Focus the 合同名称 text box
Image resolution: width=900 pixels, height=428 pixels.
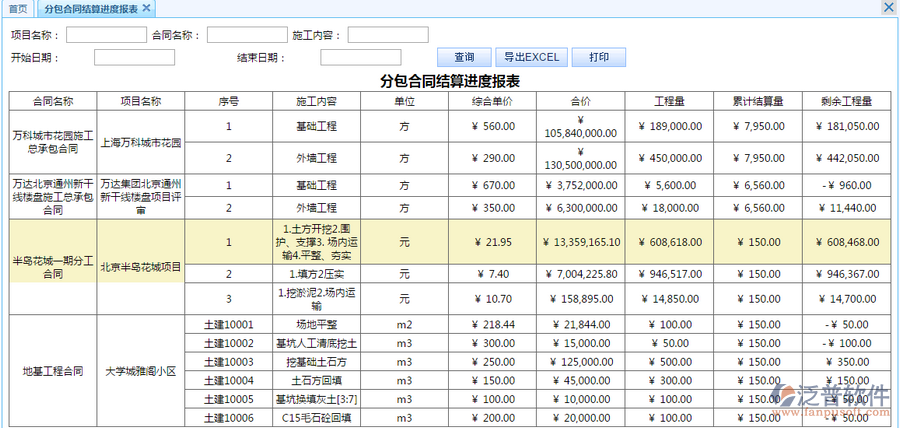pyautogui.click(x=247, y=35)
